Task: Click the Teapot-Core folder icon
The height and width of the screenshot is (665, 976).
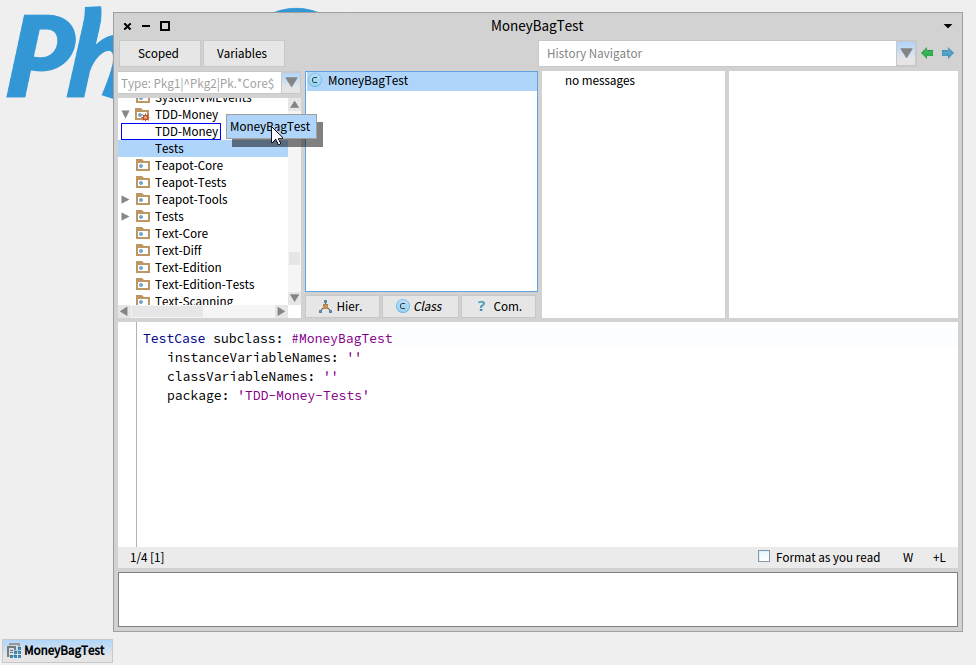Action: click(x=143, y=165)
